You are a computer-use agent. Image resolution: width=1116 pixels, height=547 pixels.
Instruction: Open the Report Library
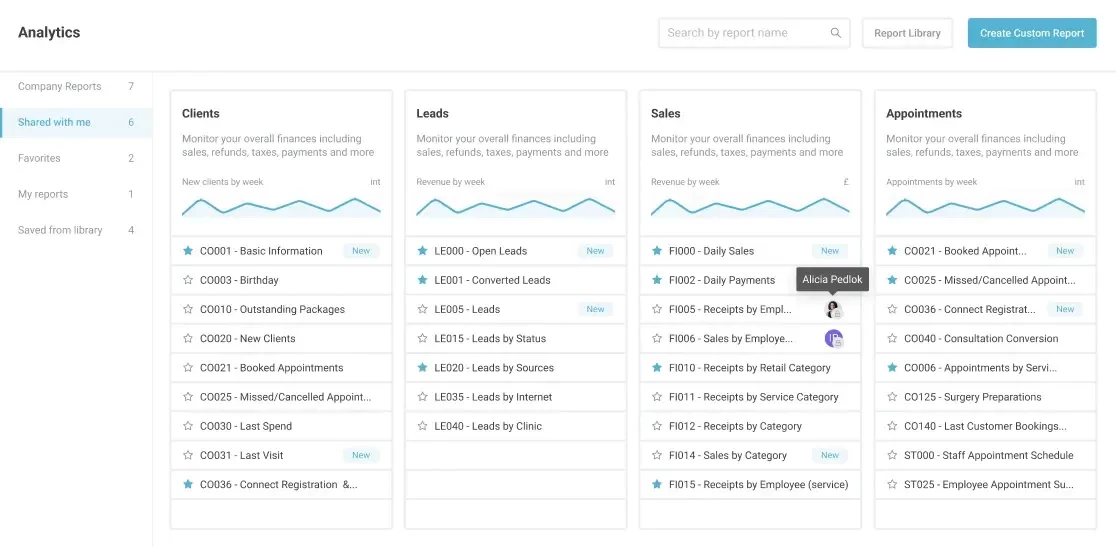click(x=907, y=33)
